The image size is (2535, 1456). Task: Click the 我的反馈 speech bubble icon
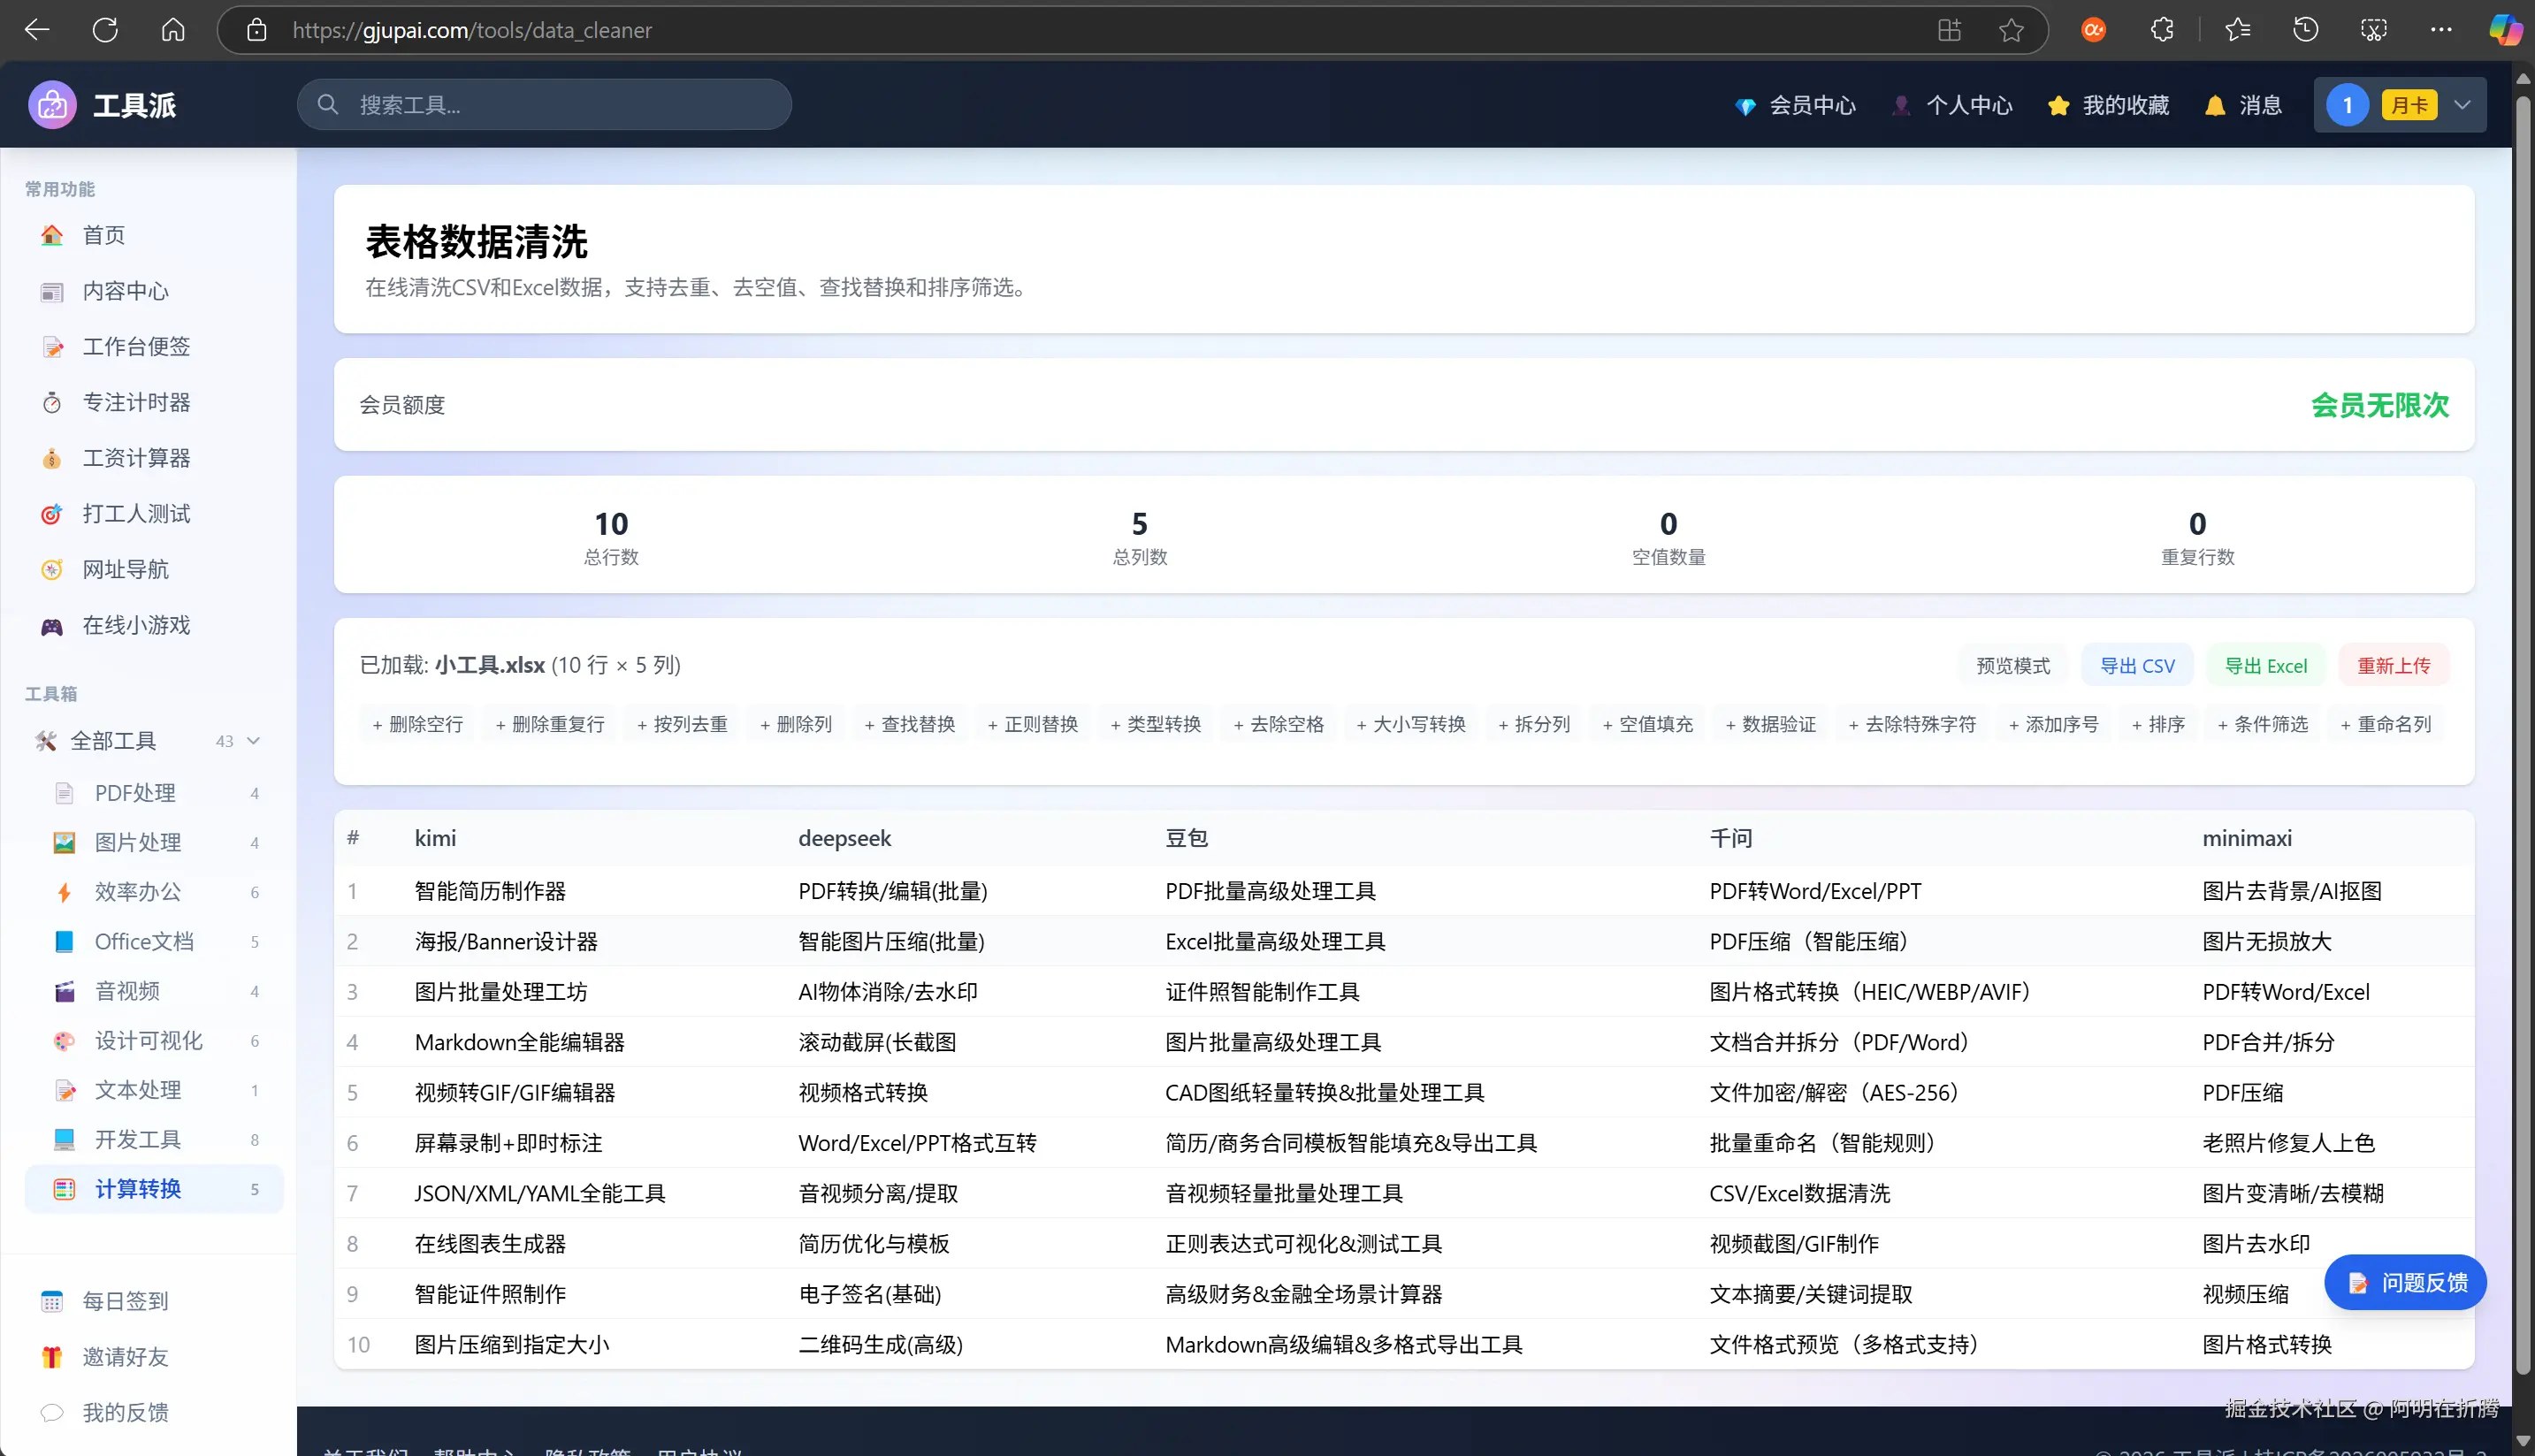point(52,1413)
